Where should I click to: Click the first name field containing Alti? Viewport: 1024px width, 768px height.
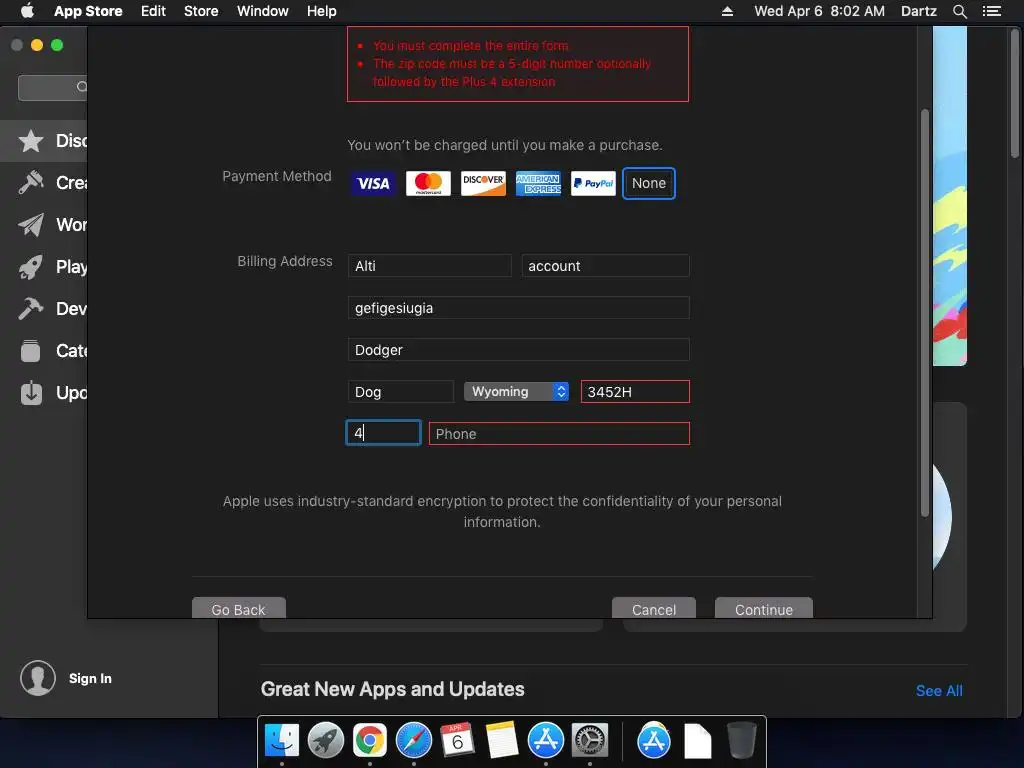pos(429,266)
